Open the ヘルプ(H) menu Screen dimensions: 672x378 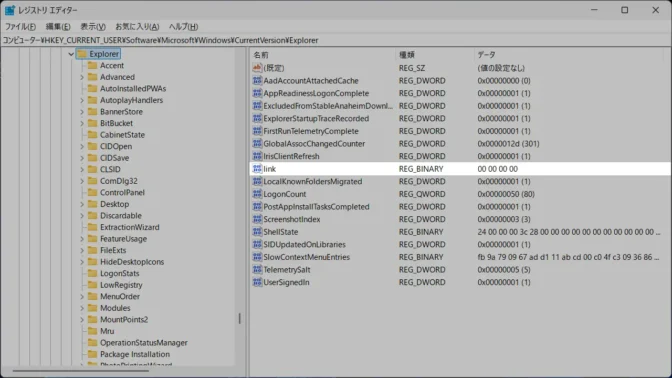(x=183, y=27)
